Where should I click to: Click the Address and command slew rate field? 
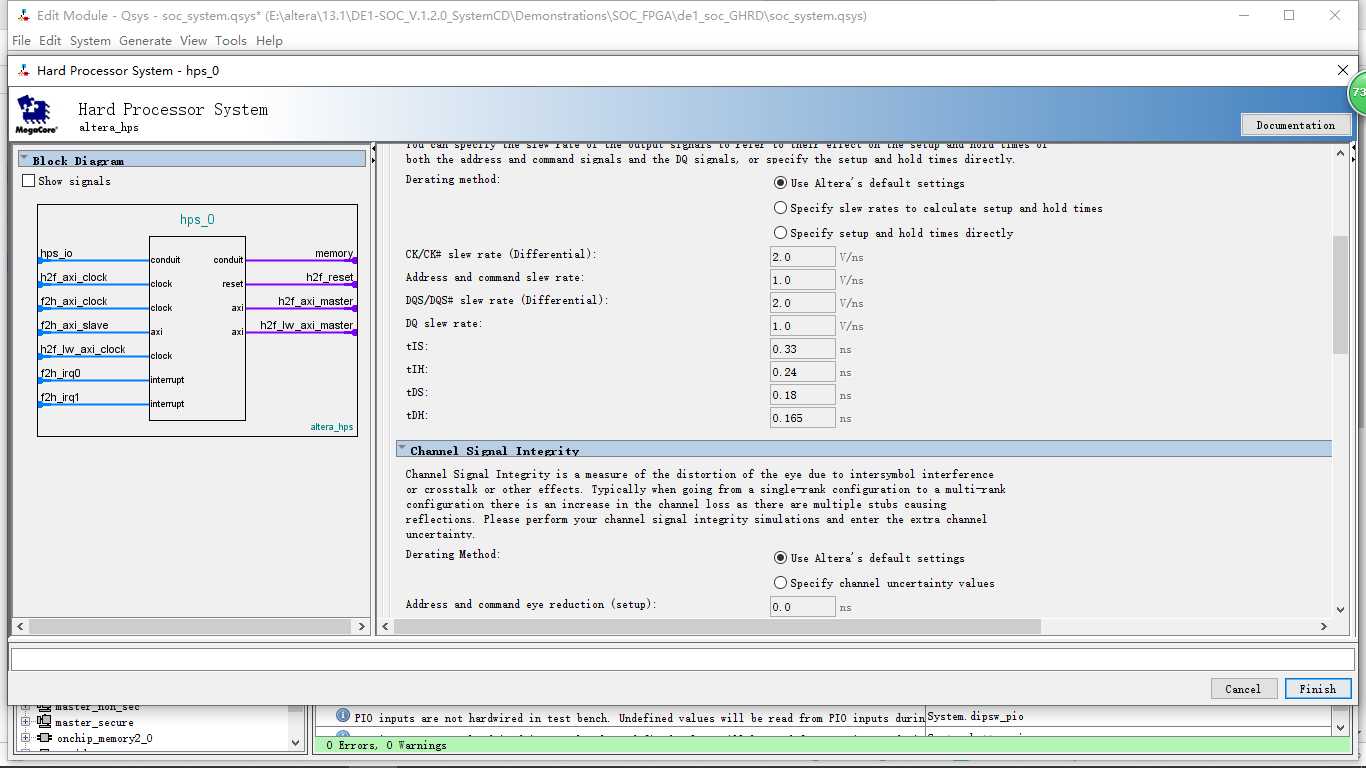802,280
